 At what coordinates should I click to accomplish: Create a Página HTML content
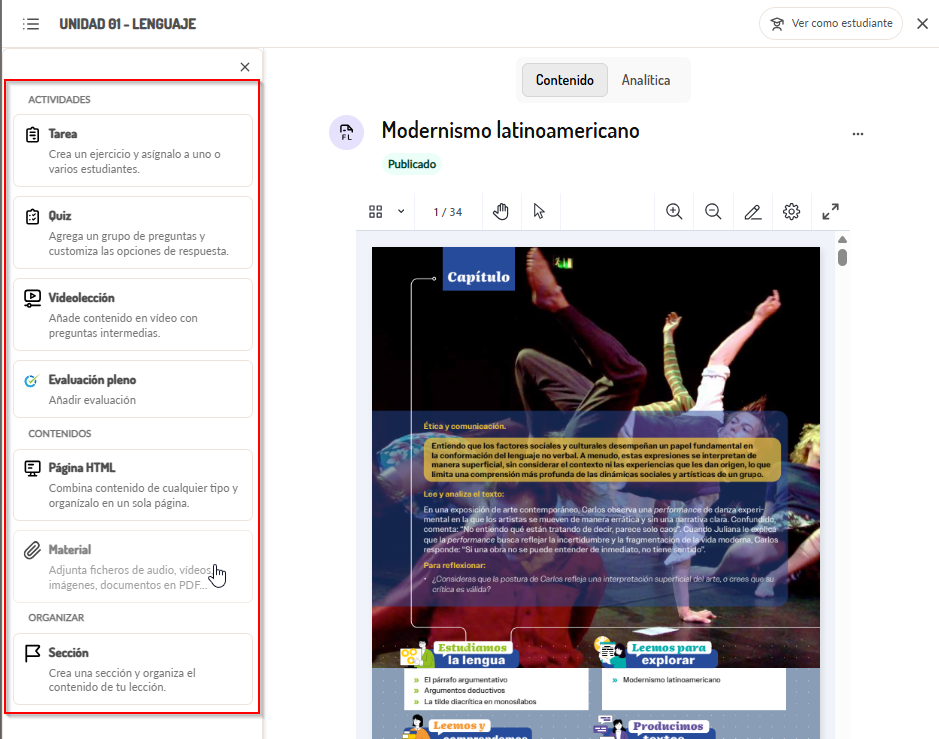(133, 484)
